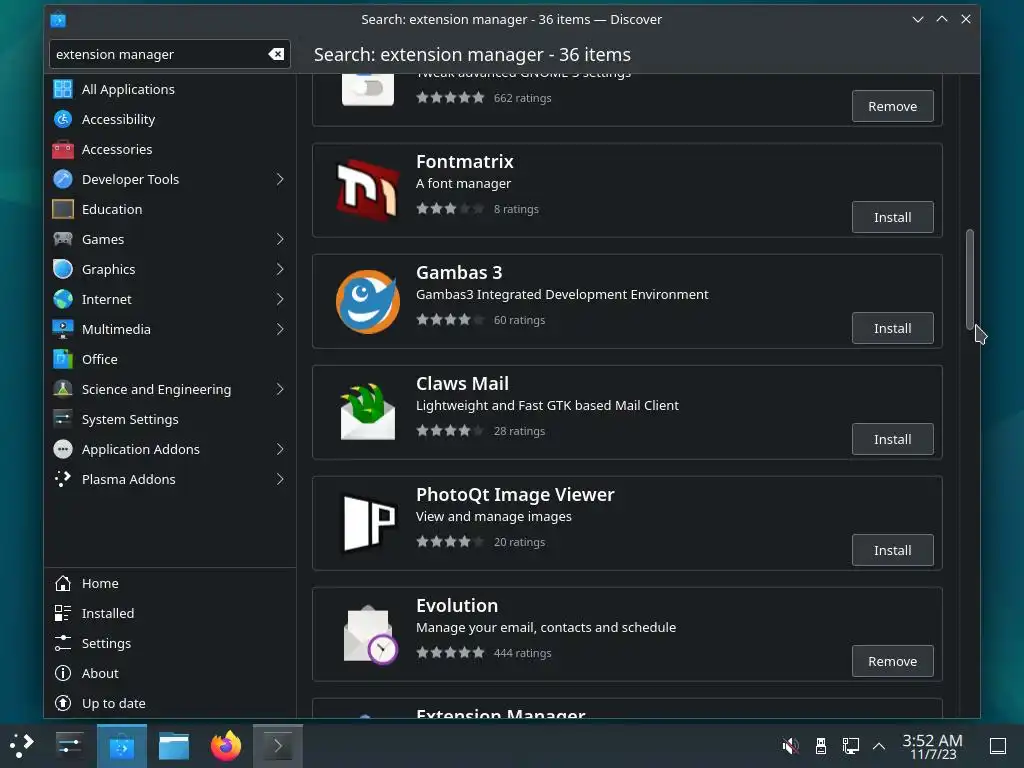Viewport: 1024px width, 768px height.
Task: Click the Games controller icon
Action: coord(63,239)
